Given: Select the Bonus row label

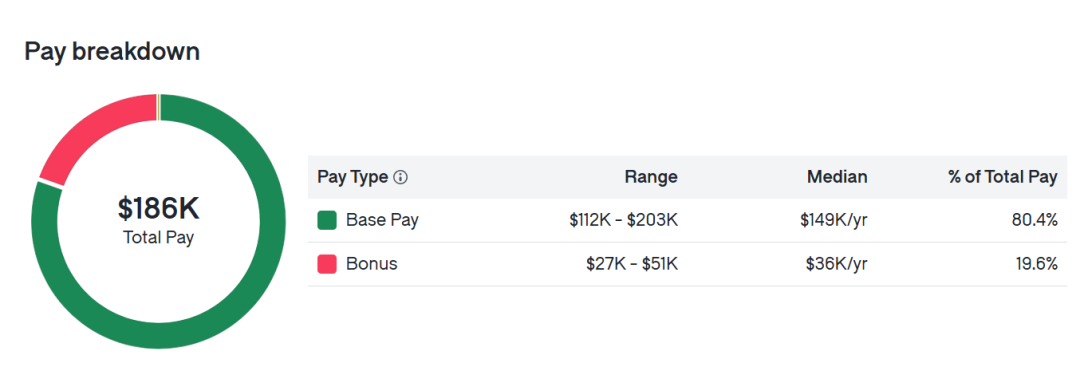Looking at the screenshot, I should 372,264.
